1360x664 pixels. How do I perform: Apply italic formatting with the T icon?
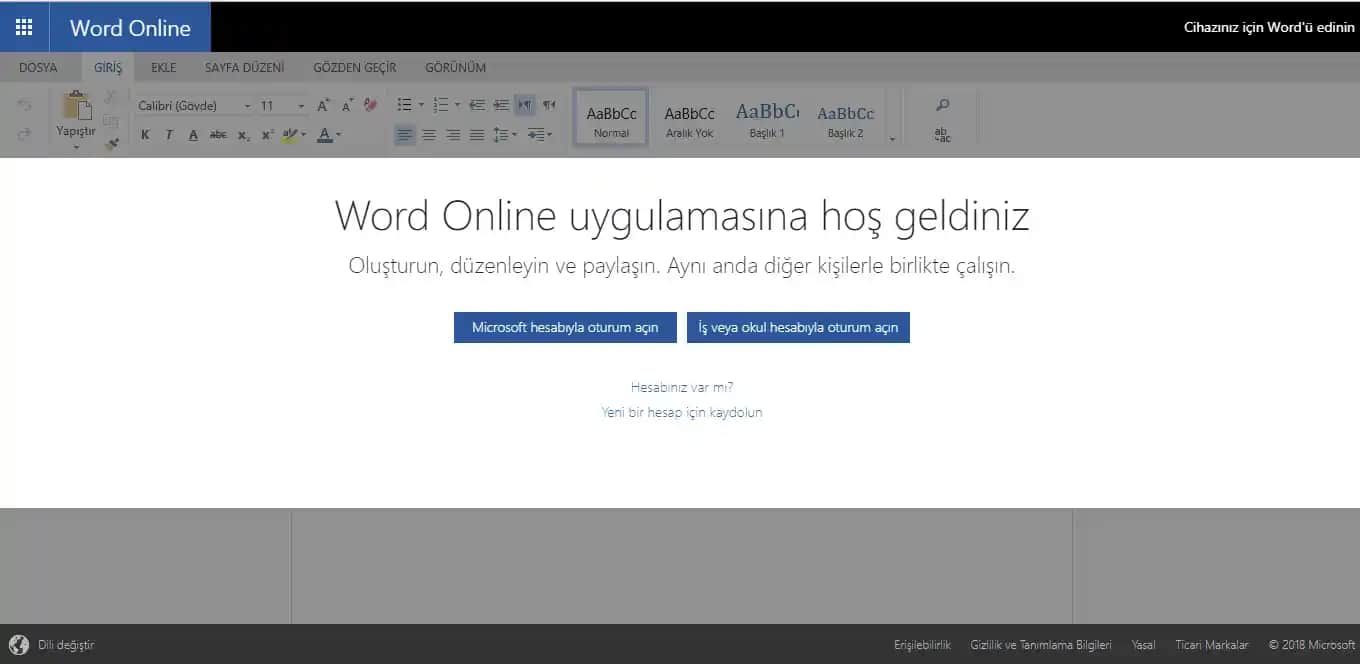pos(168,134)
